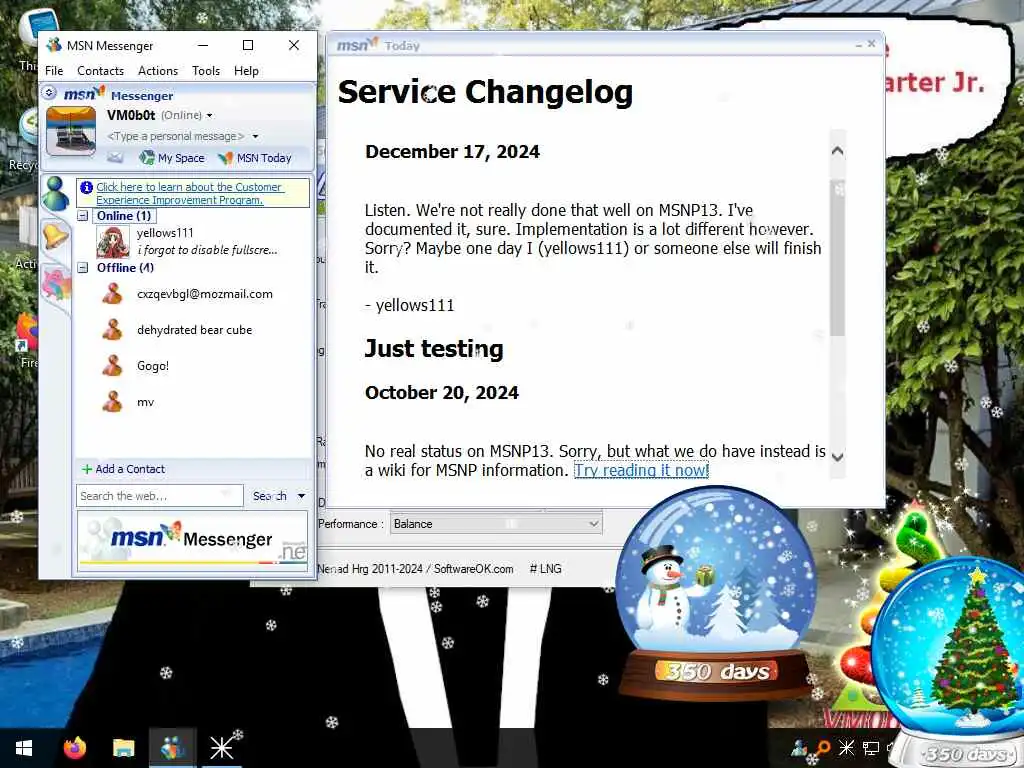Select contact dehydrated bear cube
The height and width of the screenshot is (768, 1024).
click(194, 330)
